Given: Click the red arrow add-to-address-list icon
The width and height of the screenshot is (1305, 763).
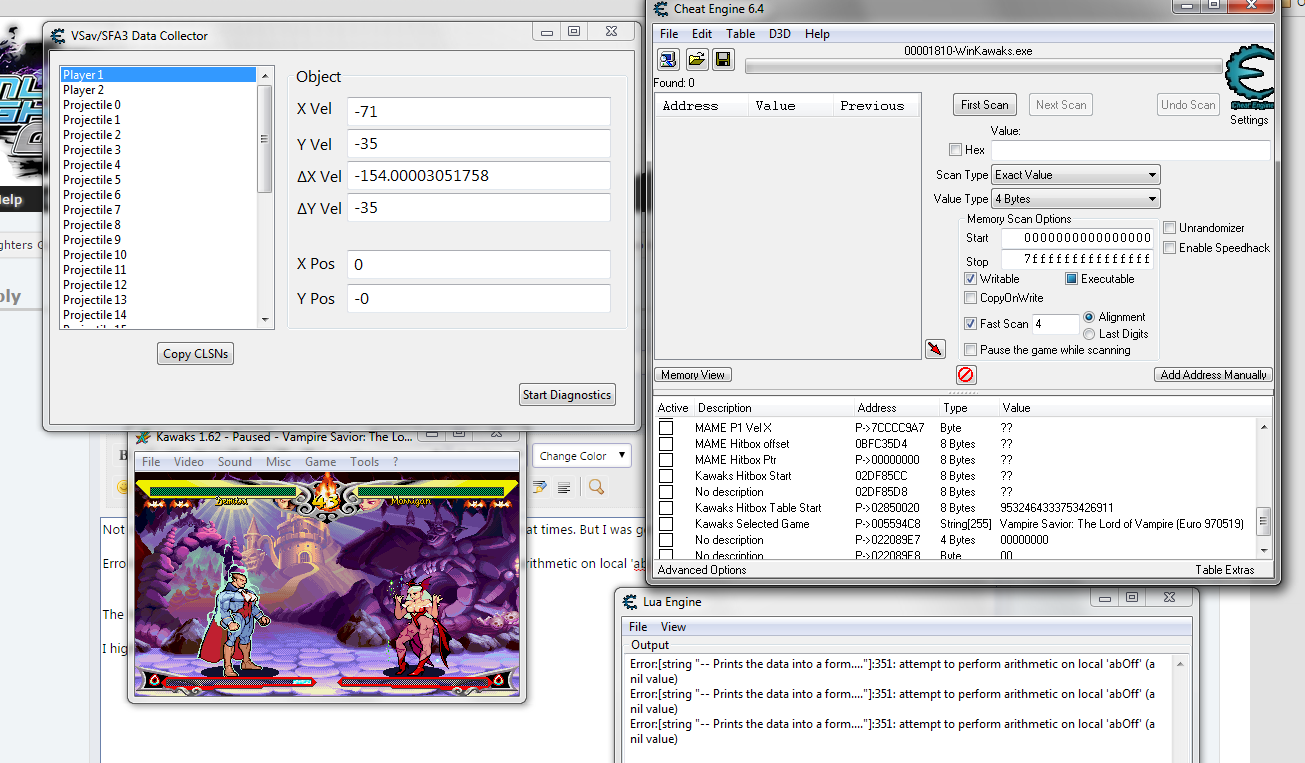Looking at the screenshot, I should [935, 348].
